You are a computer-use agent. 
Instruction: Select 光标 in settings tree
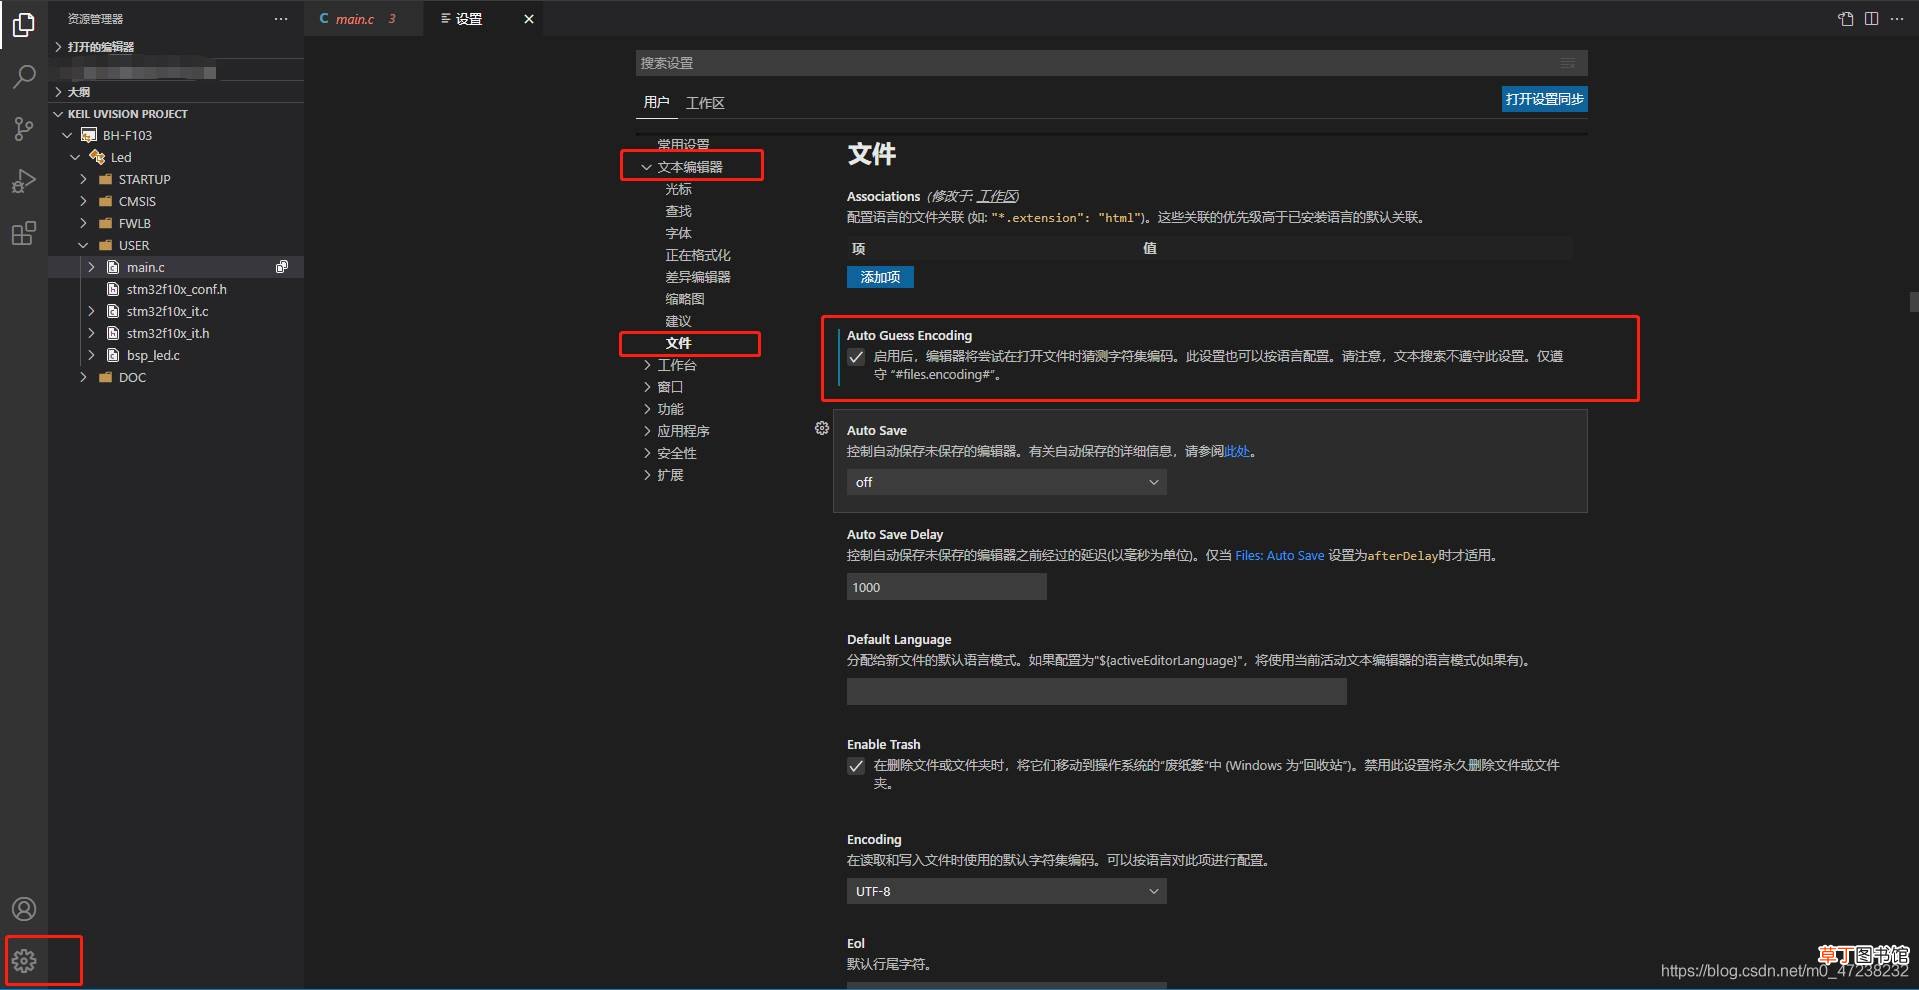click(679, 189)
